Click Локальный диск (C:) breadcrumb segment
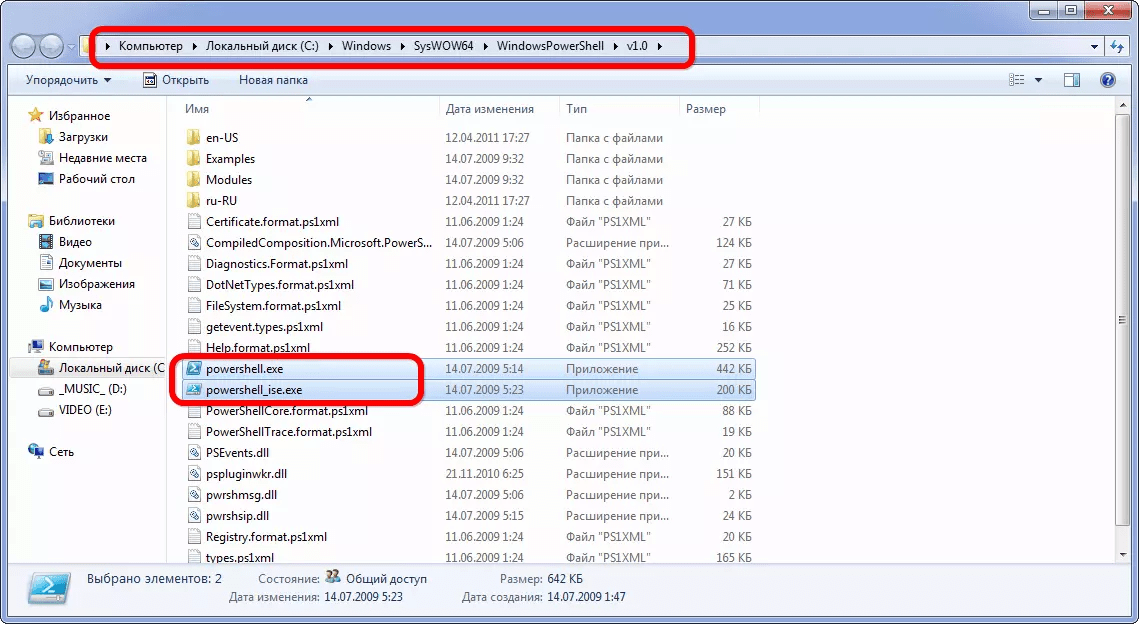1139x624 pixels. [262, 46]
